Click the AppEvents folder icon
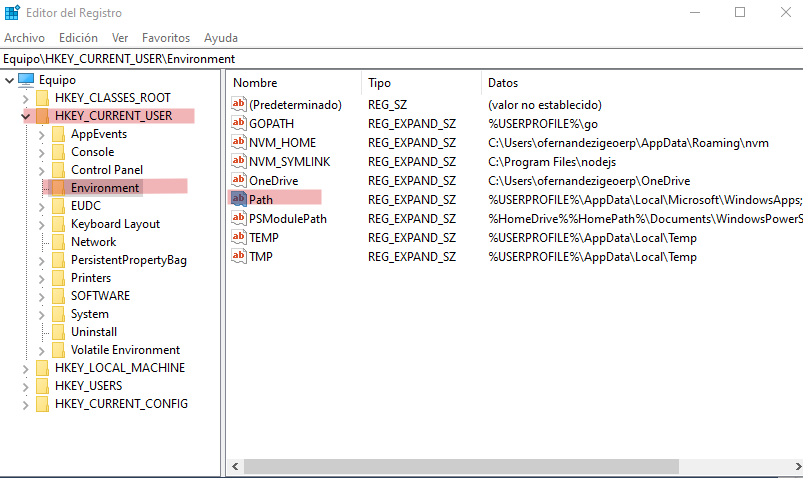Image resolution: width=803 pixels, height=478 pixels. coord(58,134)
